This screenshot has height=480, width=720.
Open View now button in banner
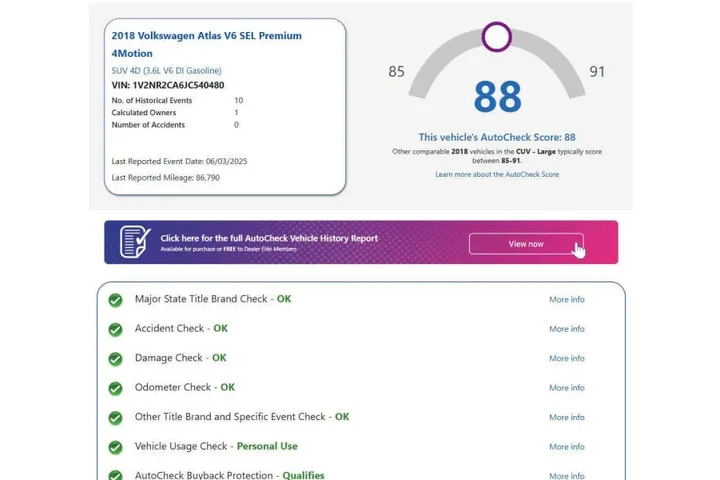[x=526, y=244]
